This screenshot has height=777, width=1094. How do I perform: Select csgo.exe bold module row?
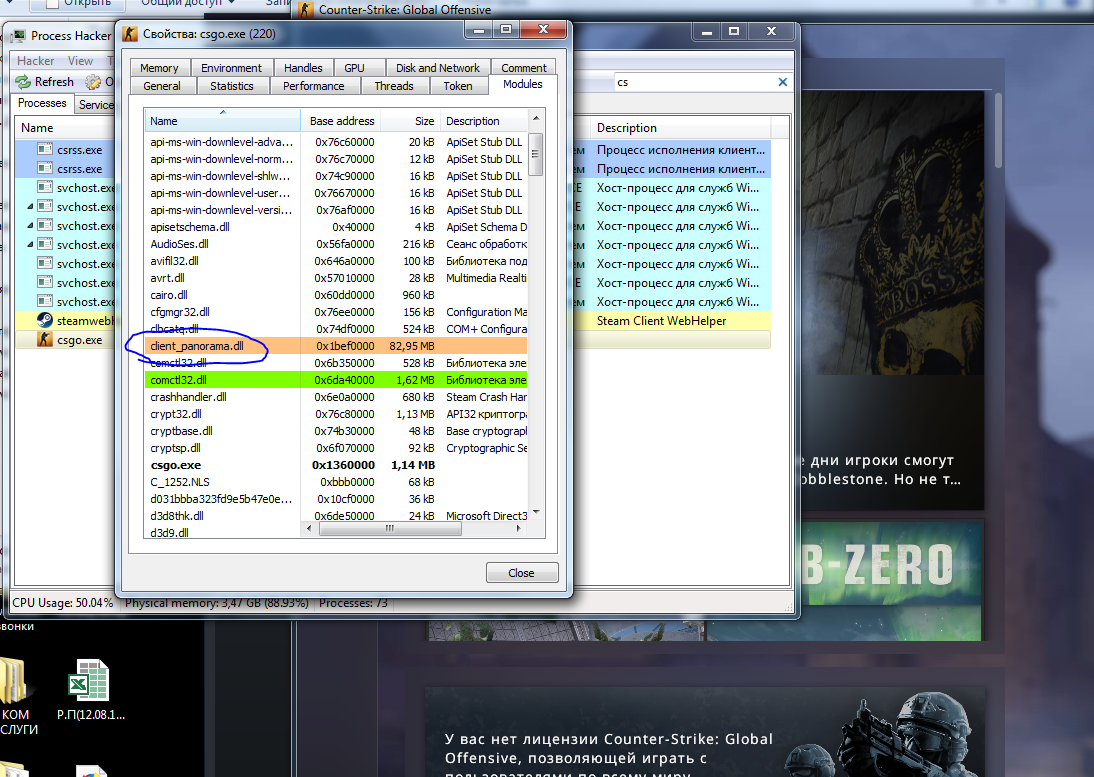(x=336, y=465)
